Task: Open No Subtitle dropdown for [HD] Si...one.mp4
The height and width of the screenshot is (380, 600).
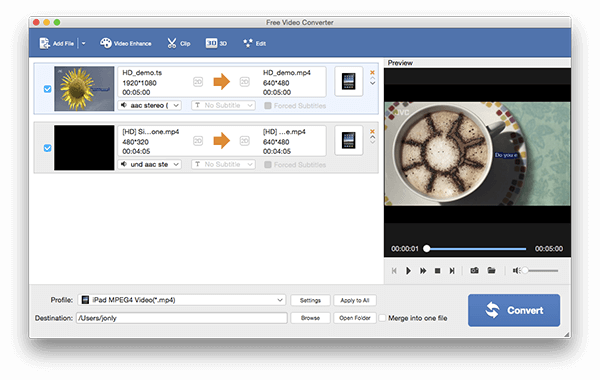Action: 223,164
